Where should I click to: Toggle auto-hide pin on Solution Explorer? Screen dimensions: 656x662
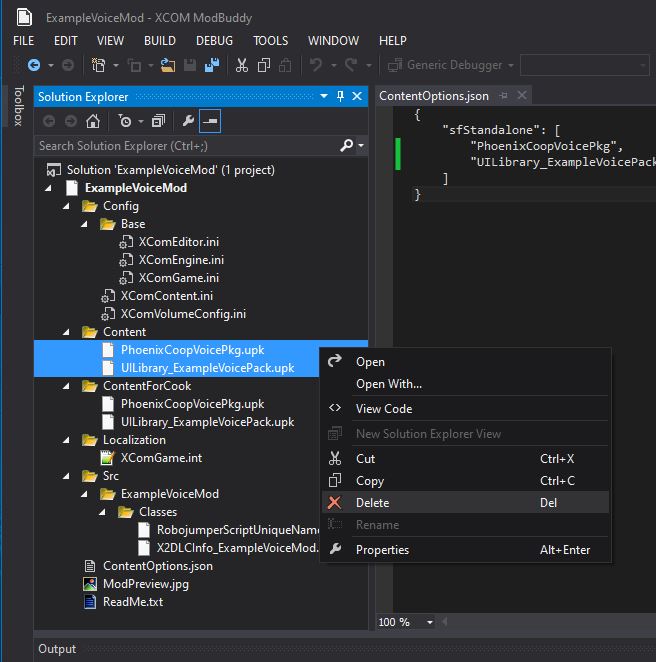pyautogui.click(x=340, y=96)
